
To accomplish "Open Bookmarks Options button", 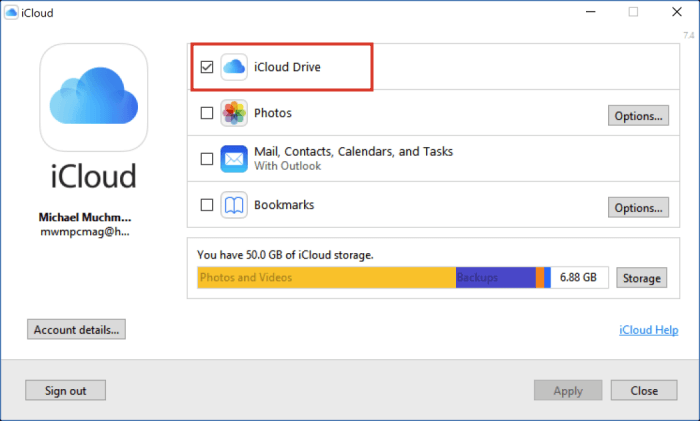I will (638, 207).
